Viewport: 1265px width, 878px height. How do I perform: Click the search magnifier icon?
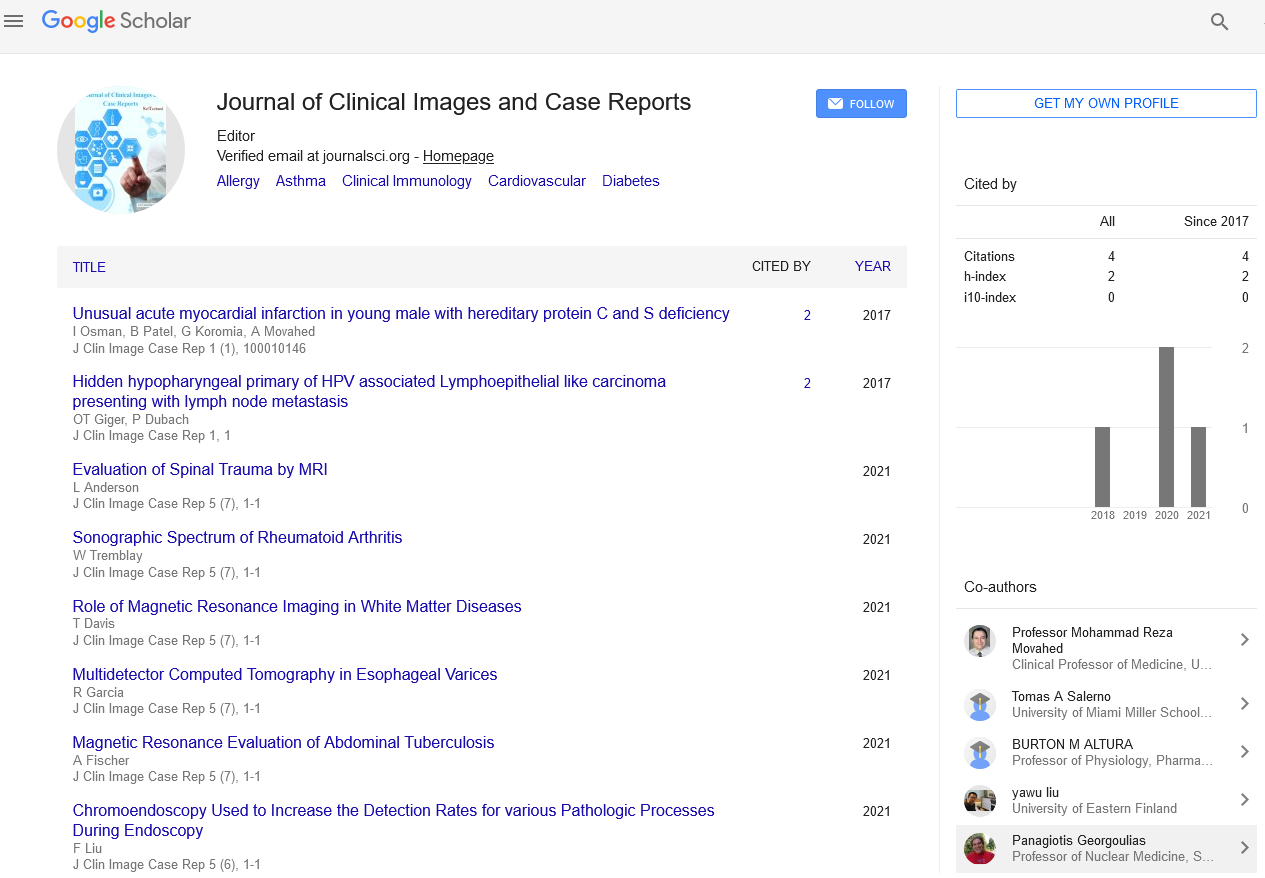1219,21
